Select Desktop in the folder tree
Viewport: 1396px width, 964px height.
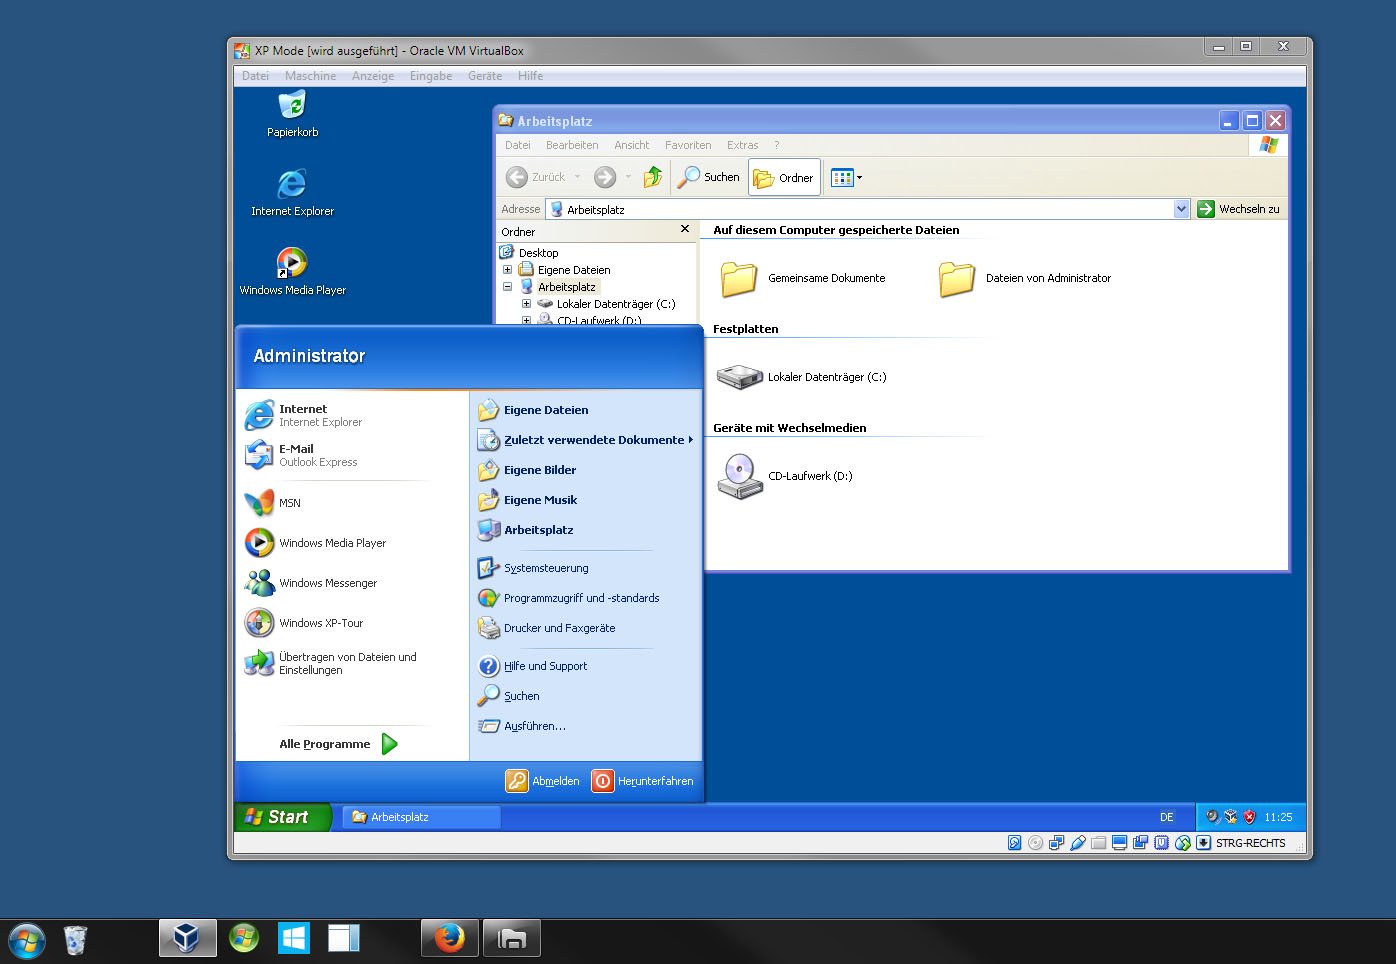pos(529,253)
